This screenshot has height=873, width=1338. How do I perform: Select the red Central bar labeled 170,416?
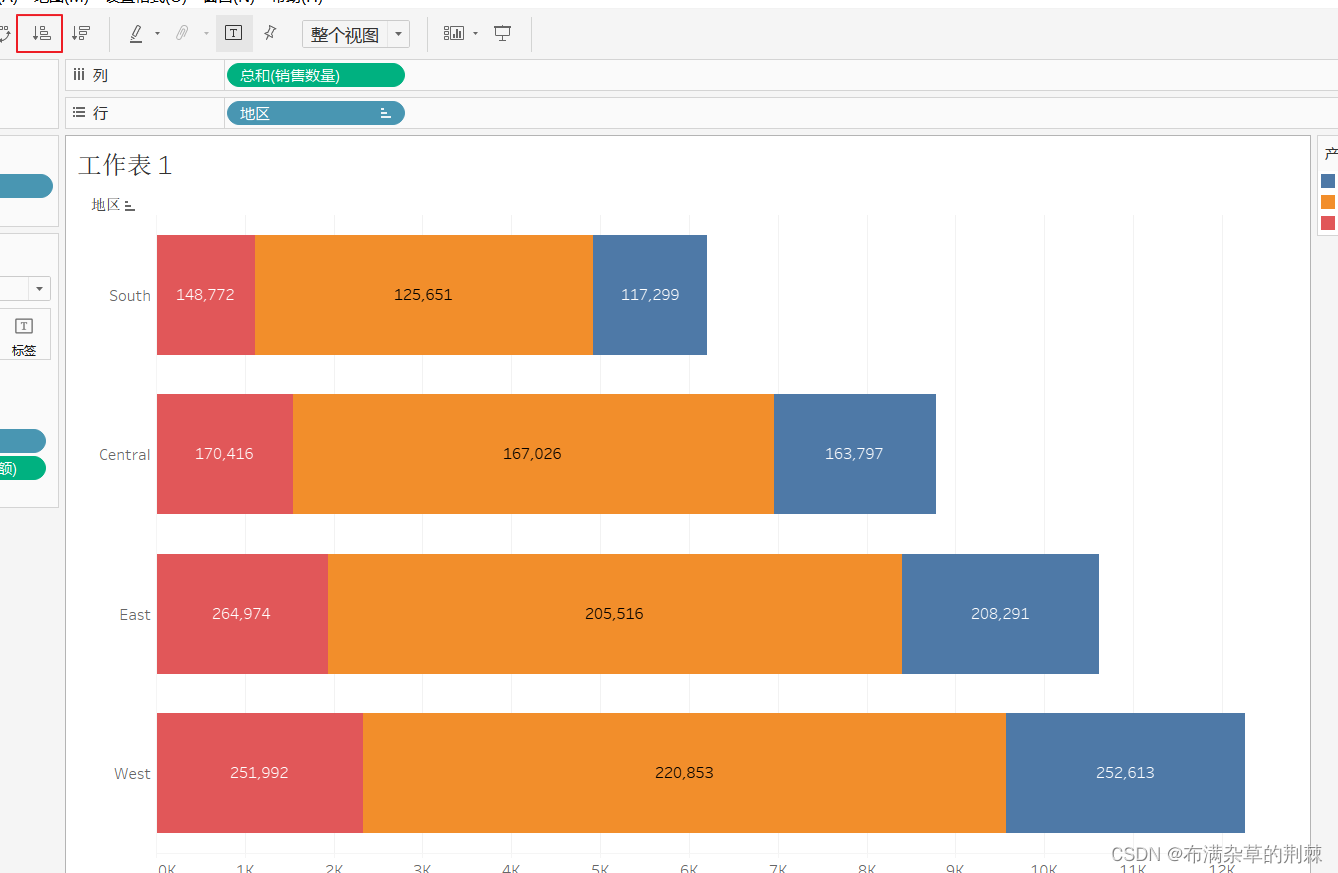pos(225,454)
